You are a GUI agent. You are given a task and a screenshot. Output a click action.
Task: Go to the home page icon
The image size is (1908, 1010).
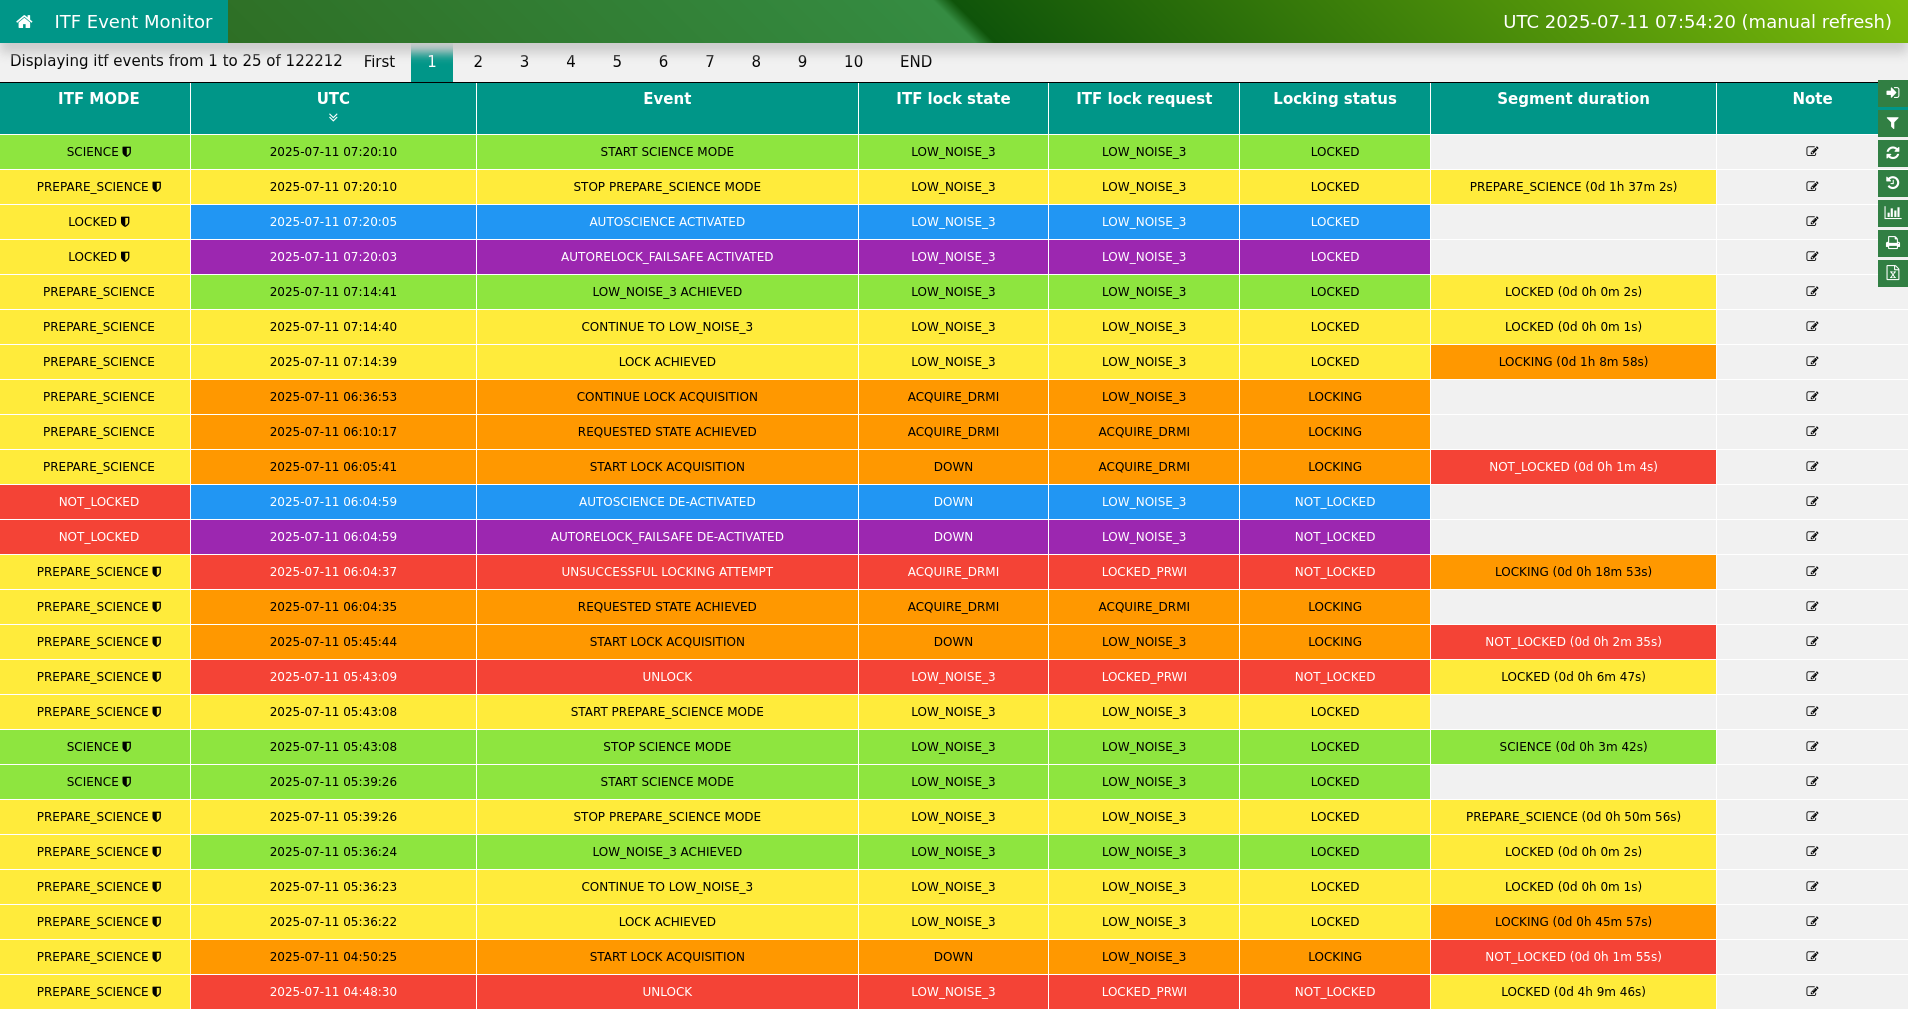coord(24,21)
